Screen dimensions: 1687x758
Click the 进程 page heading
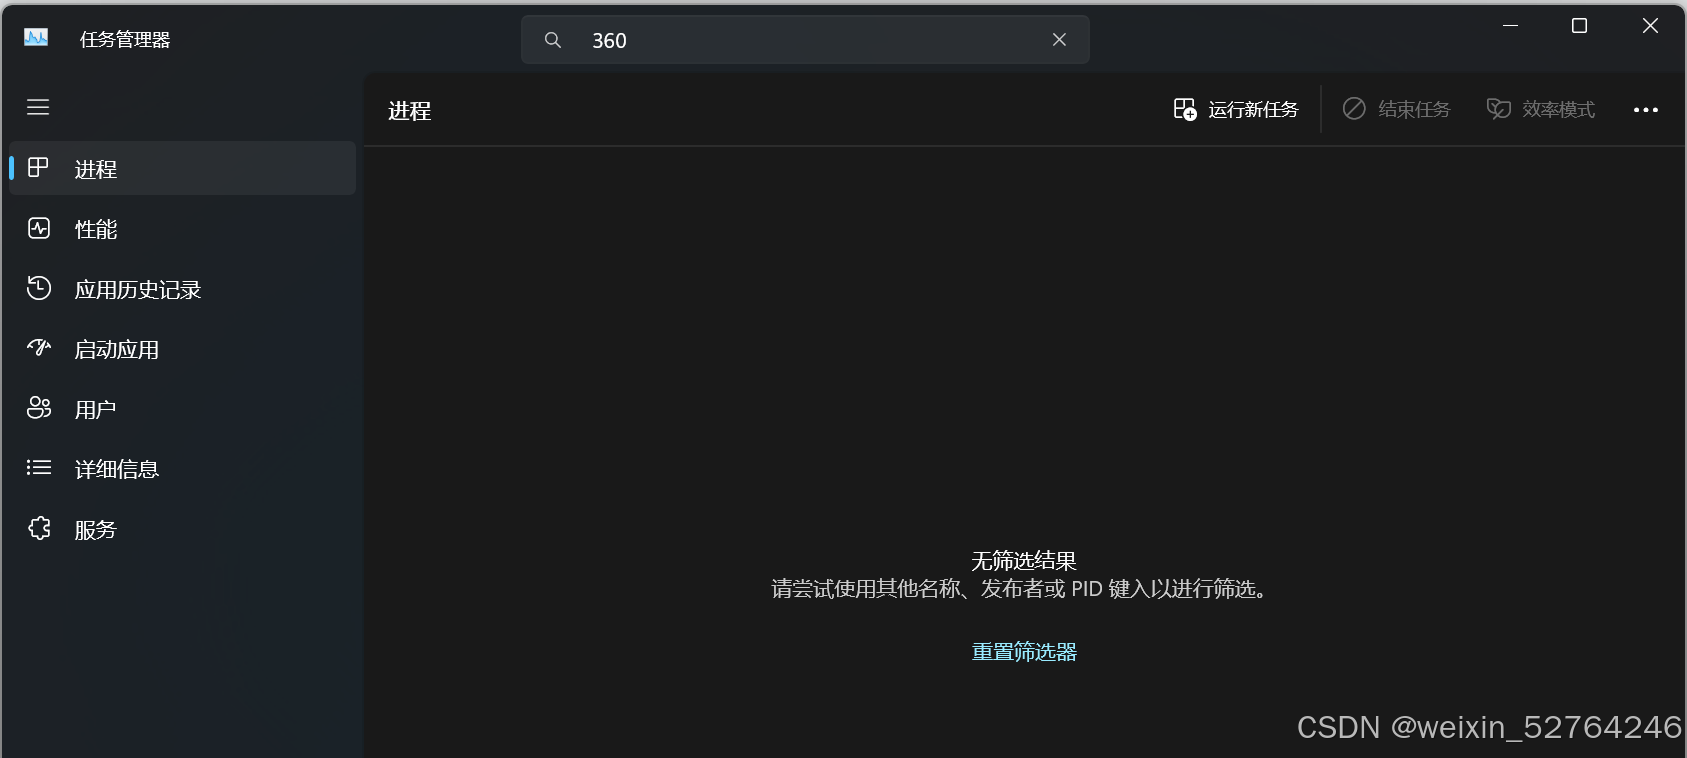point(410,111)
